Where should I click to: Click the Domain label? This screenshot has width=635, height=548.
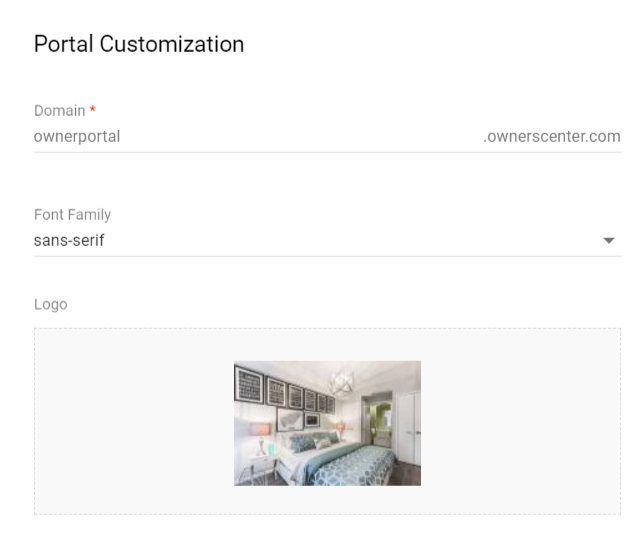pos(60,111)
